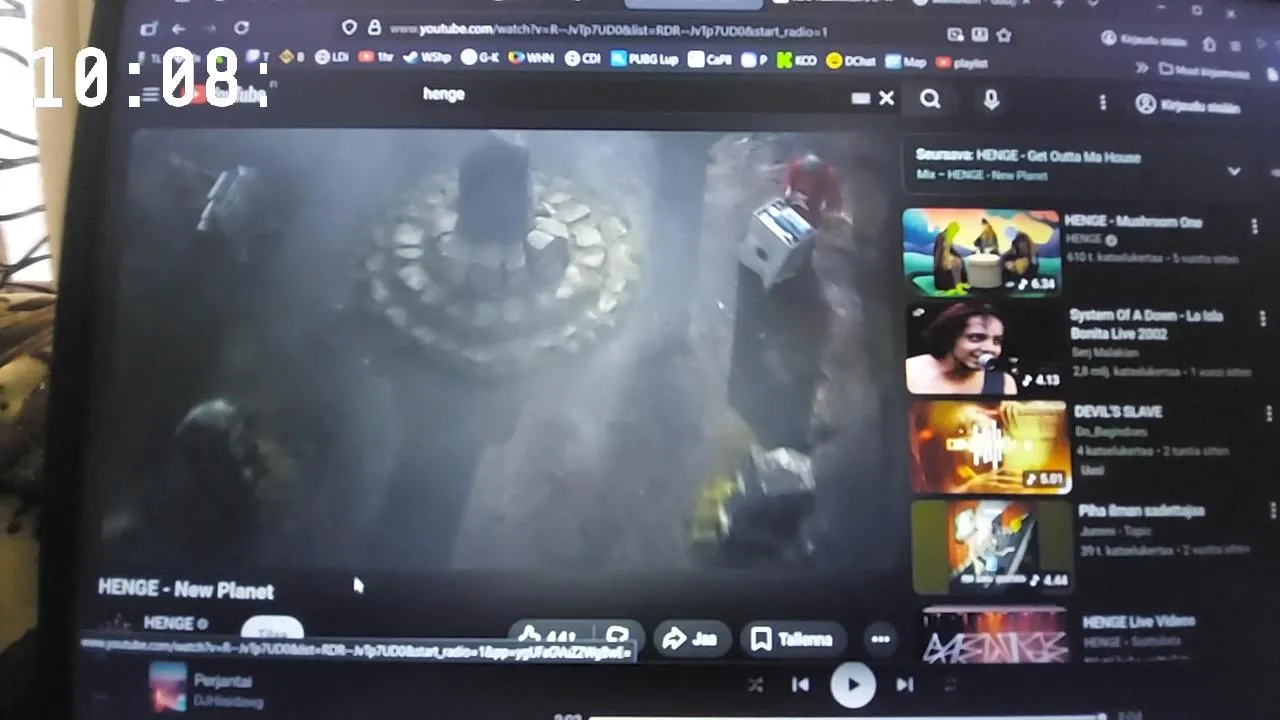
Task: Open HENGE - Mushroom One thumbnail
Action: point(981,252)
